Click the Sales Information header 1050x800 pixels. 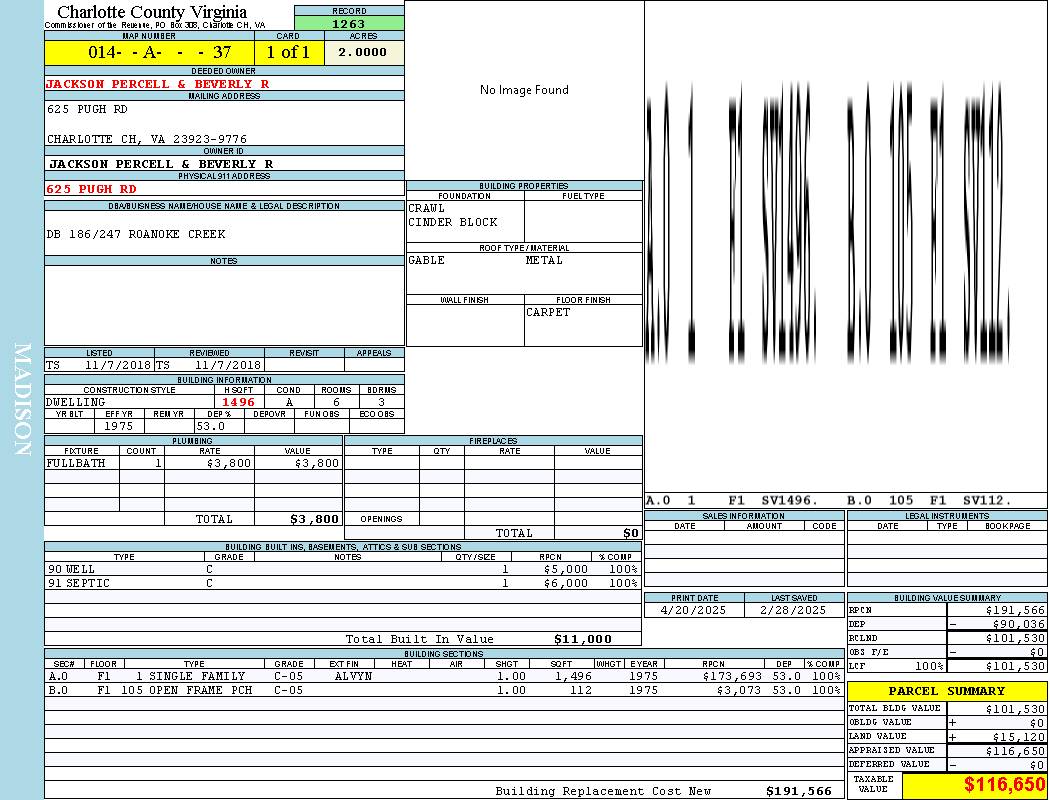click(x=743, y=515)
